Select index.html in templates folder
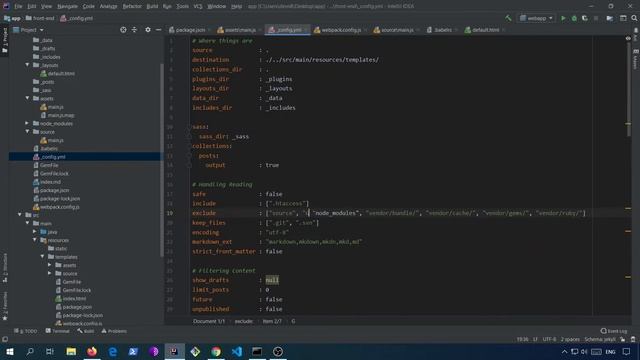This screenshot has width=640, height=360. (x=74, y=298)
